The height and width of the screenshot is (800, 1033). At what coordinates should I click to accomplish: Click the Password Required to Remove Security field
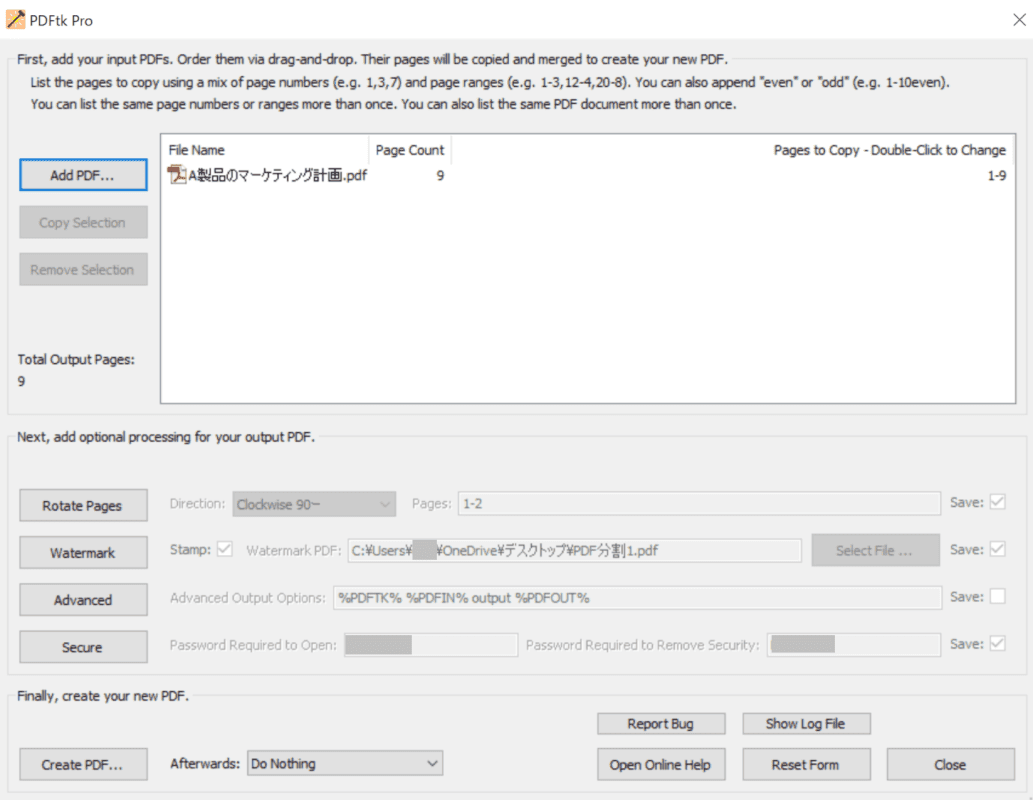pos(854,645)
